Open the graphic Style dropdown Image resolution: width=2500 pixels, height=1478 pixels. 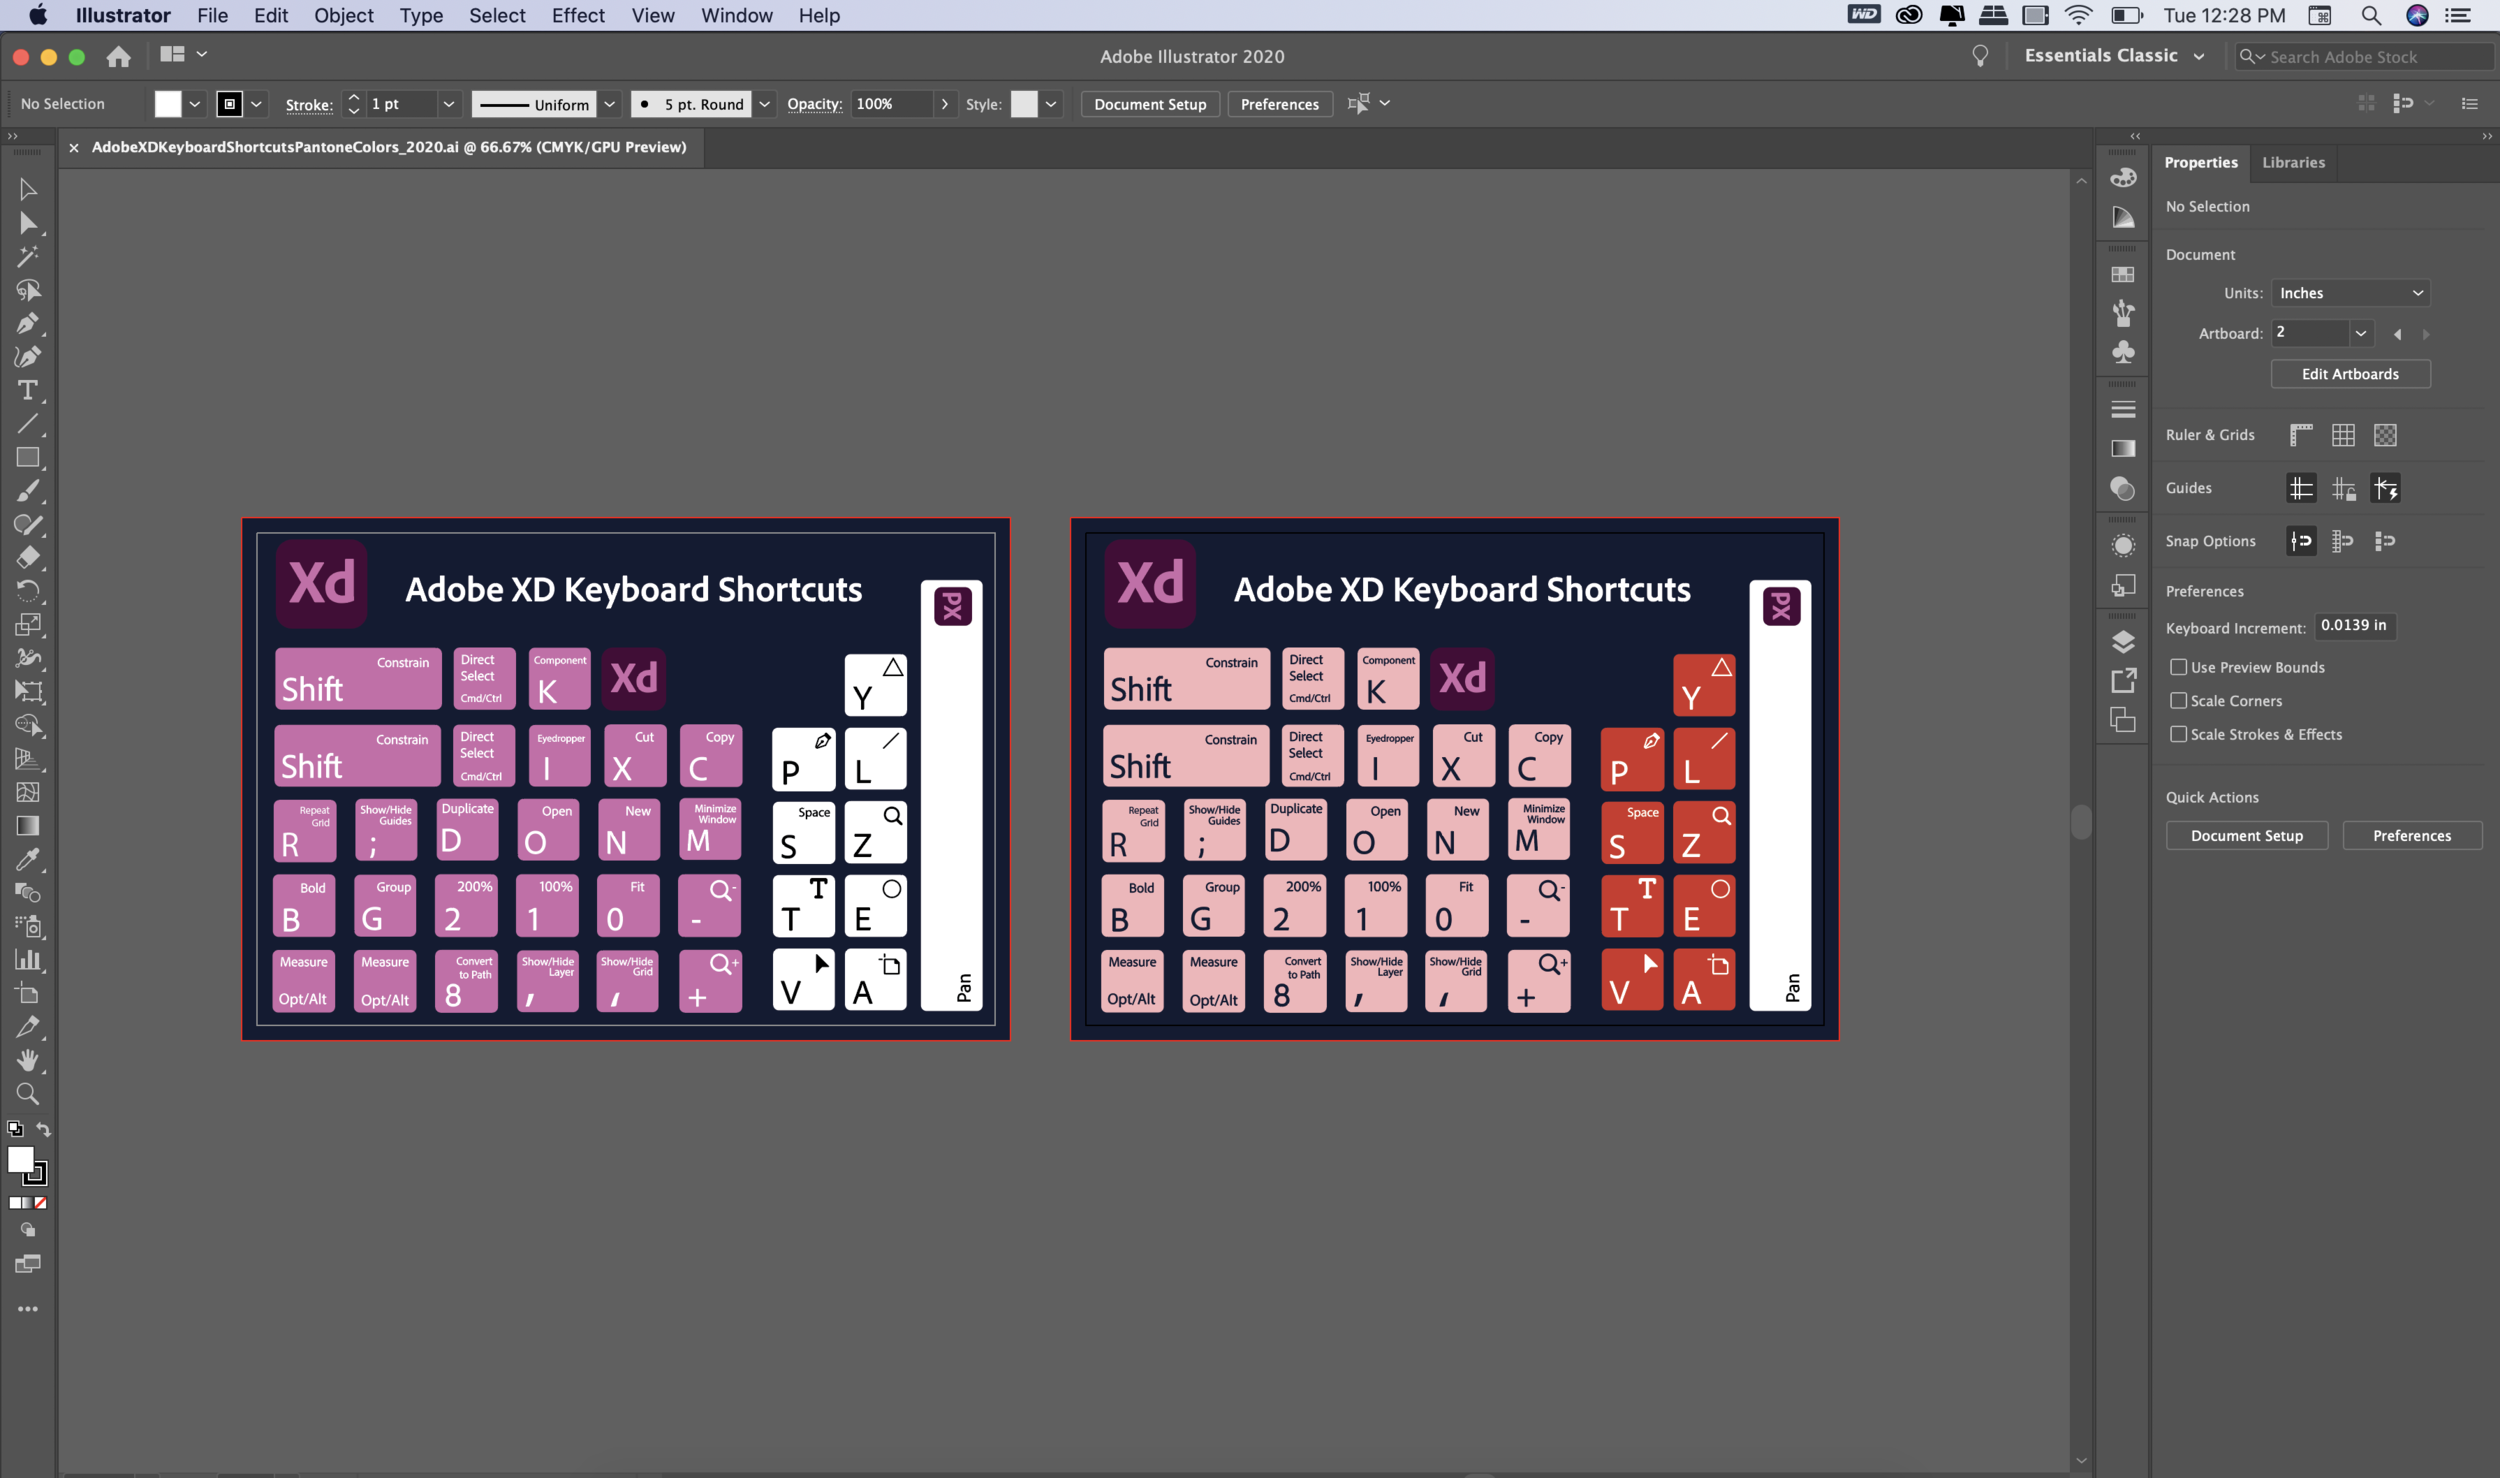click(1051, 104)
